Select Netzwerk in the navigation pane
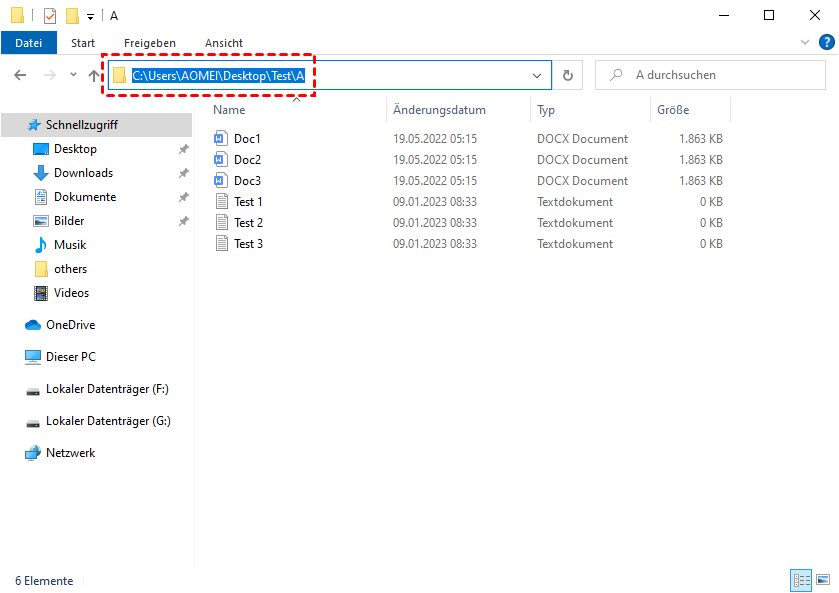The width and height of the screenshot is (839, 593). (x=70, y=453)
